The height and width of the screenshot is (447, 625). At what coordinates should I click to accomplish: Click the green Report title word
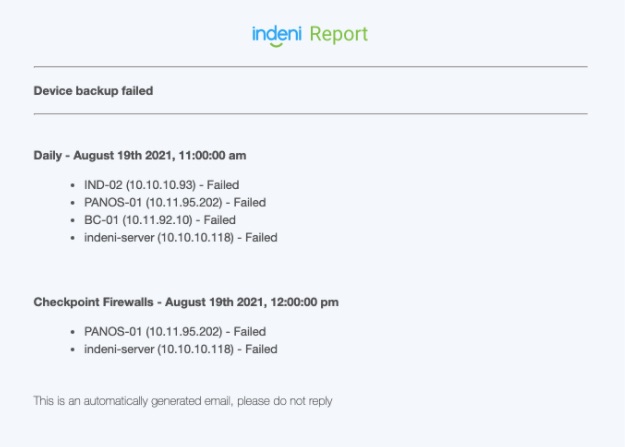[x=338, y=35]
